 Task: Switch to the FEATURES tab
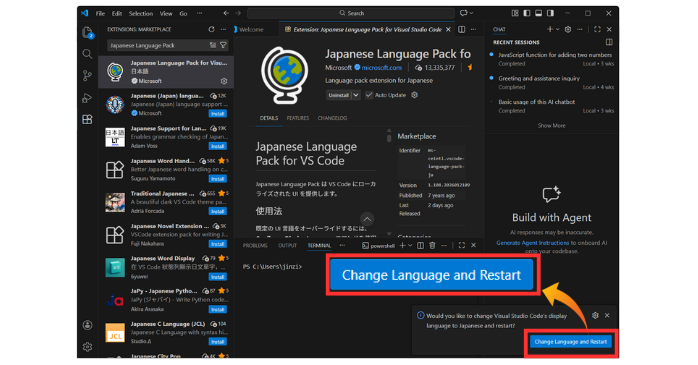point(298,118)
